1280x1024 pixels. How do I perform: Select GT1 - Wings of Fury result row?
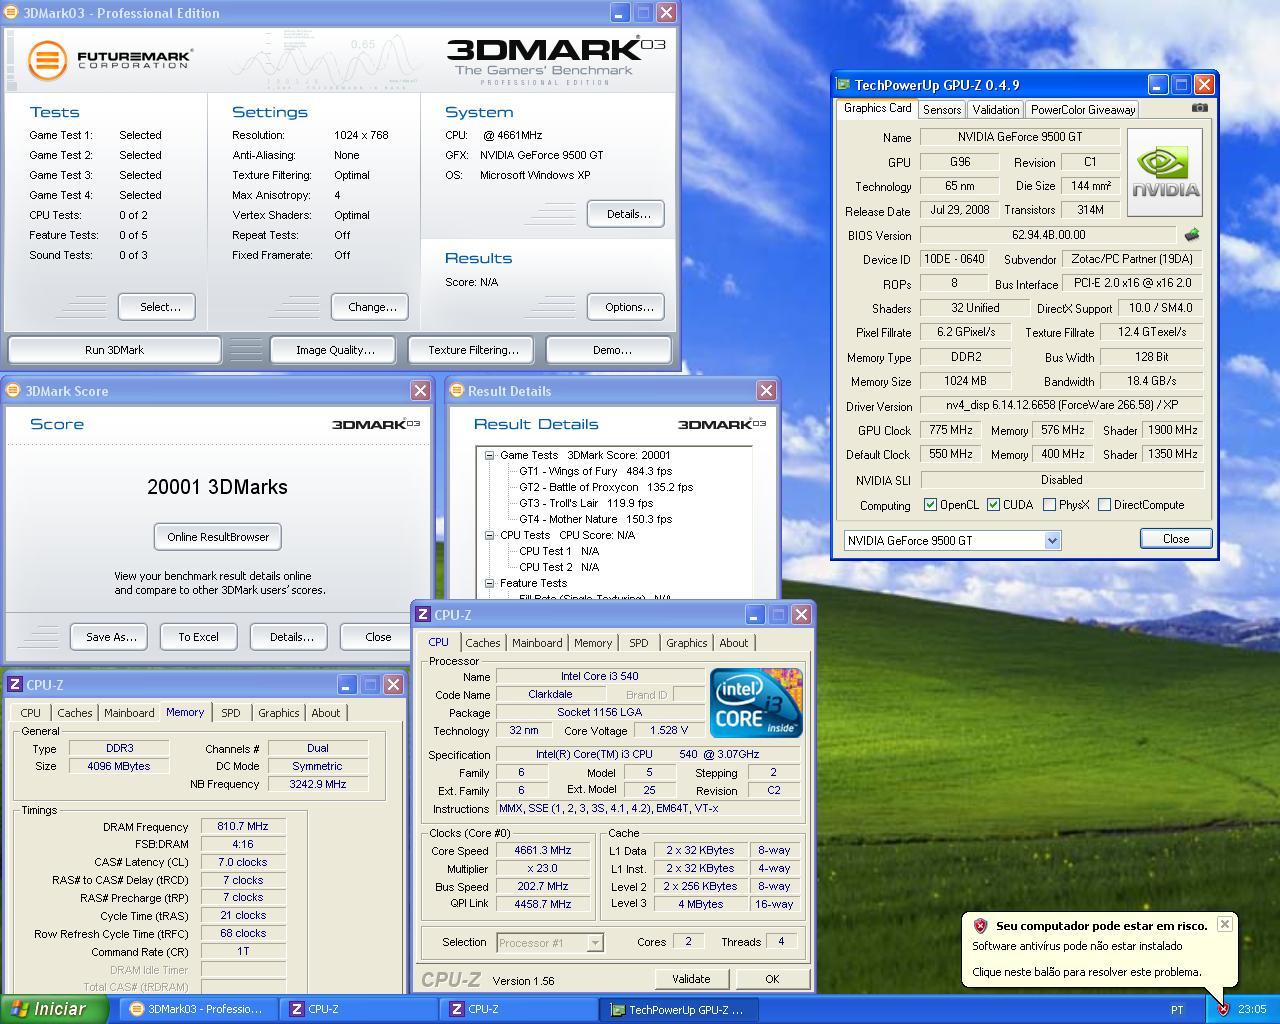[x=595, y=471]
